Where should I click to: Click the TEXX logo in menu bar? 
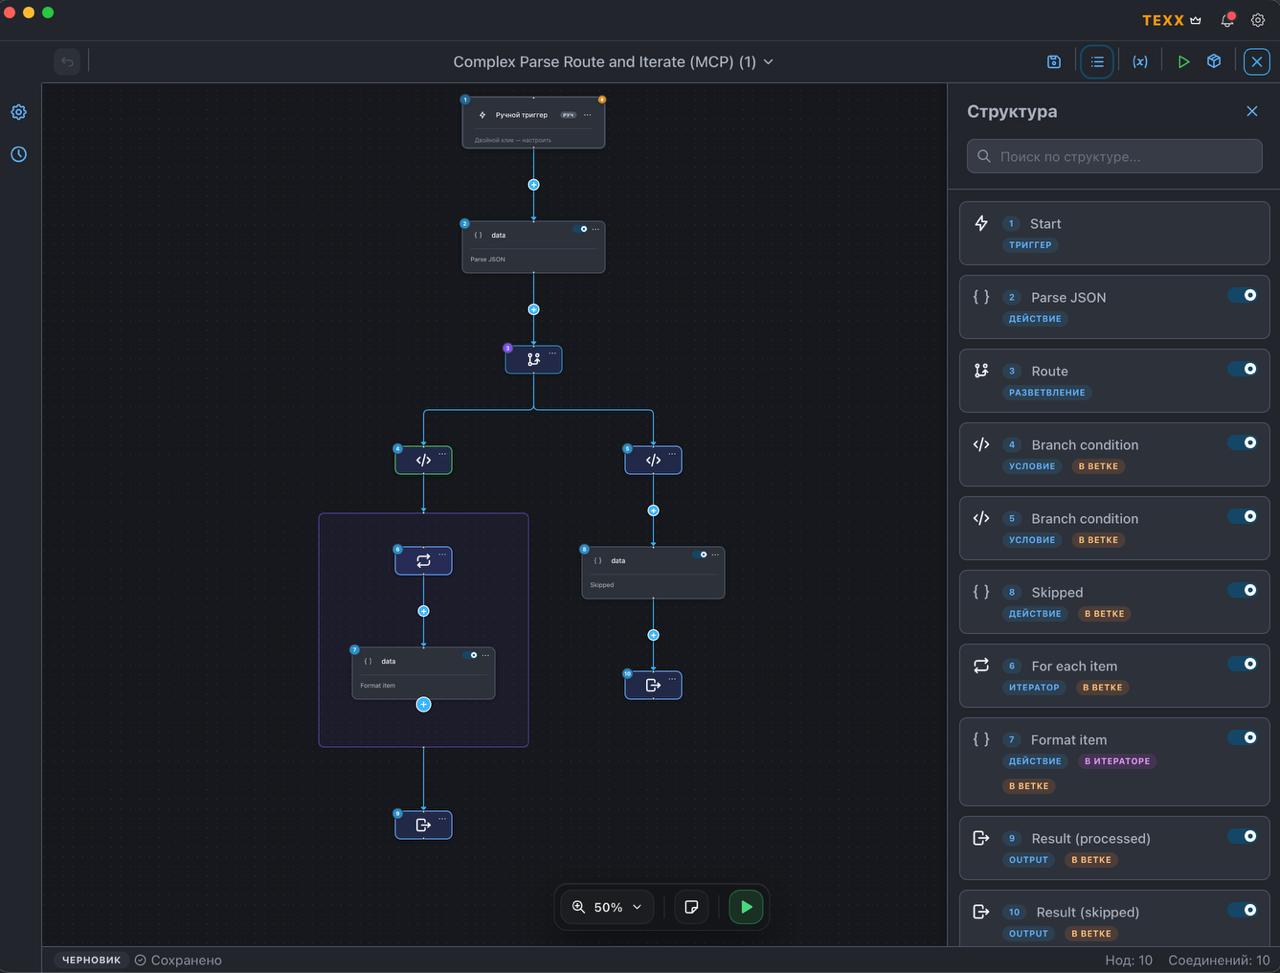tap(1161, 19)
